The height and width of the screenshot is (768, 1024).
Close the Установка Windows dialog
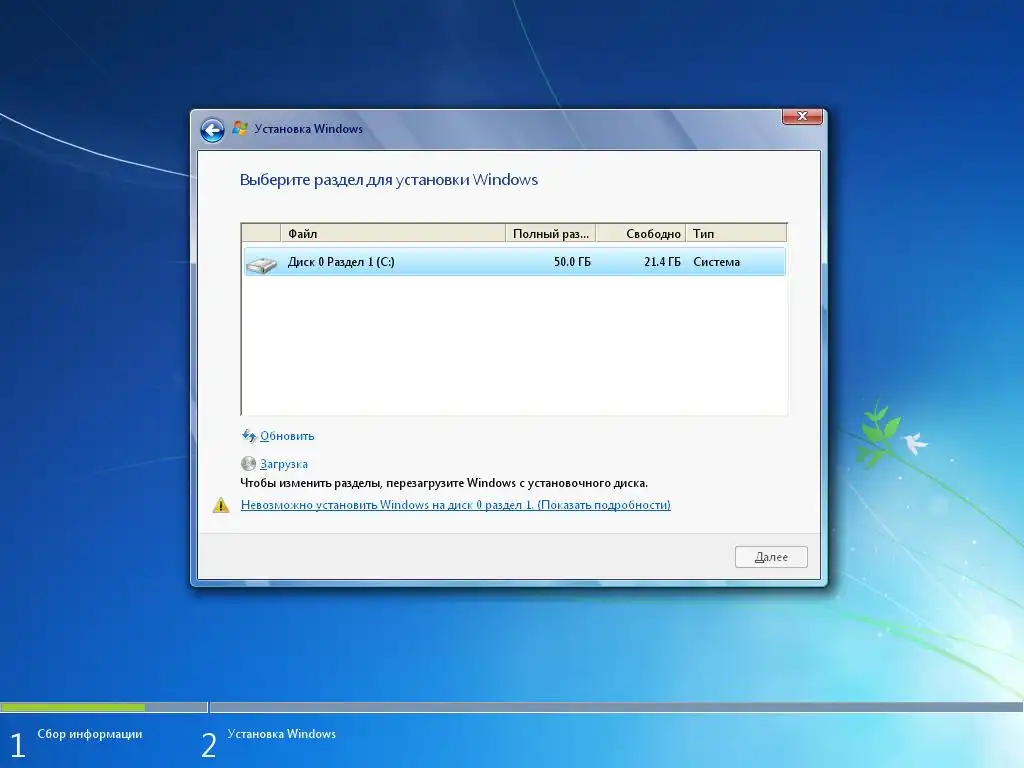[x=802, y=116]
